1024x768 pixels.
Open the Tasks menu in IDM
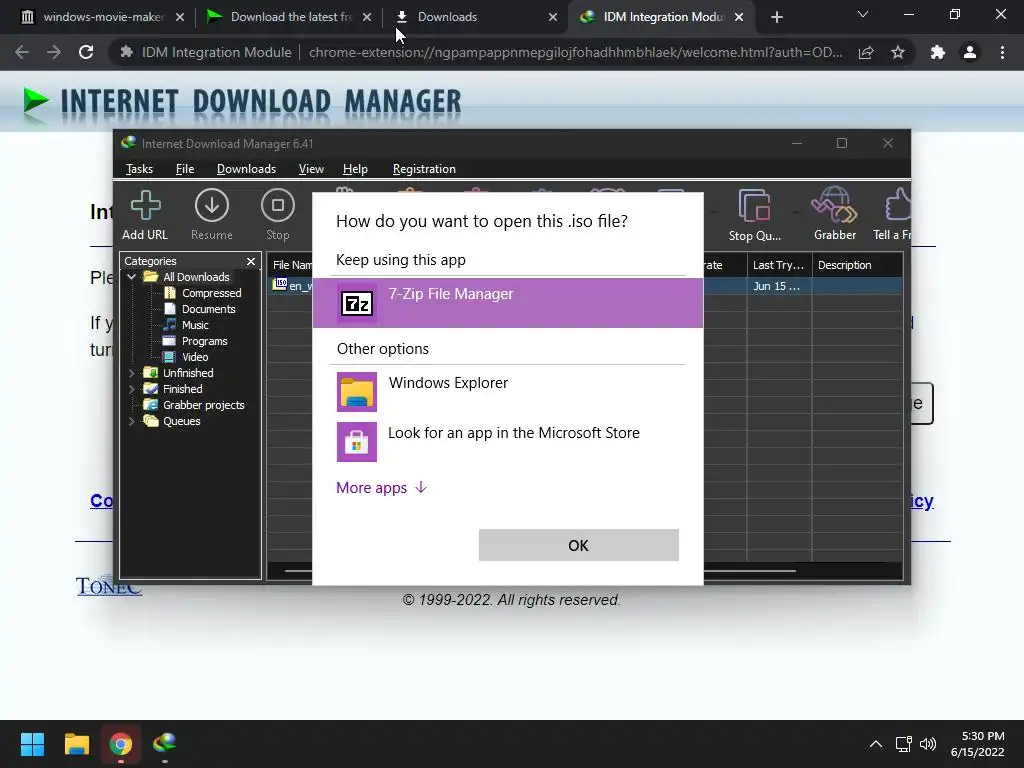pyautogui.click(x=139, y=169)
